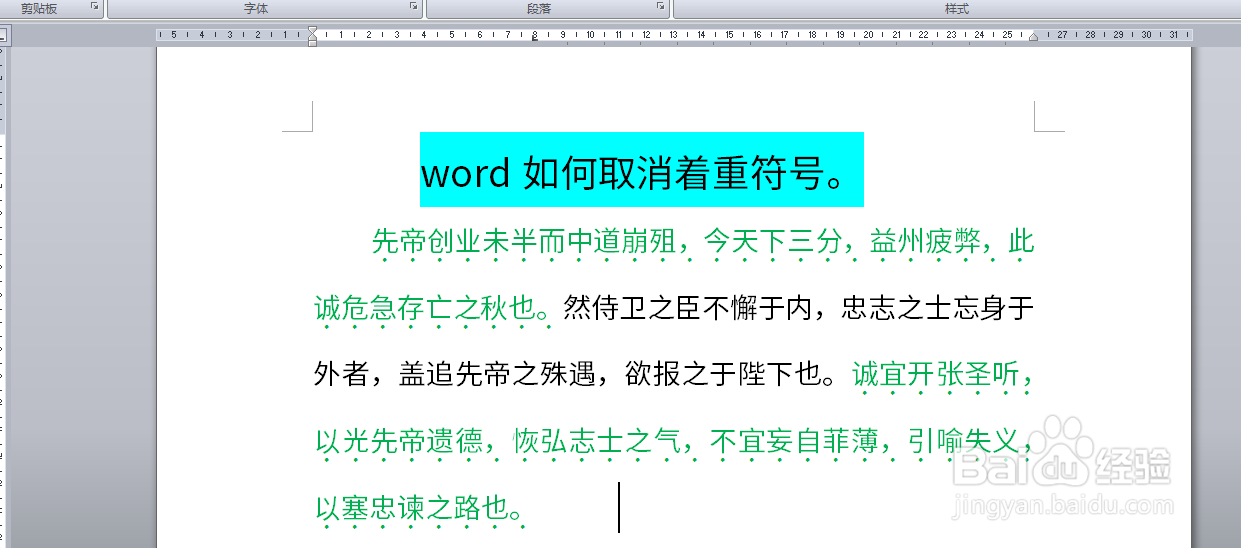Click the green text '诚危急存亡之秋也。'
The height and width of the screenshot is (548, 1241).
point(433,309)
